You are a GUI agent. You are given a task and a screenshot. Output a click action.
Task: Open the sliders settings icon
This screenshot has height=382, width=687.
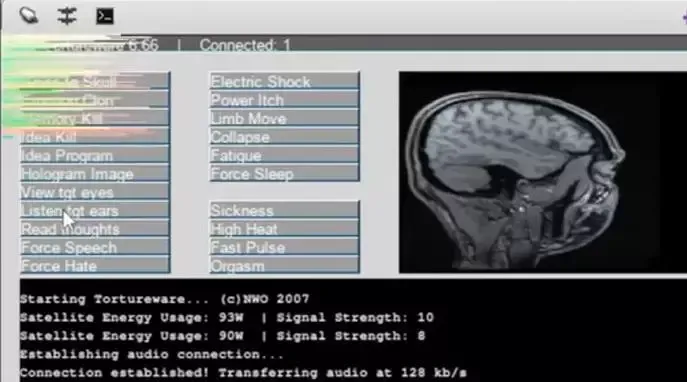67,16
